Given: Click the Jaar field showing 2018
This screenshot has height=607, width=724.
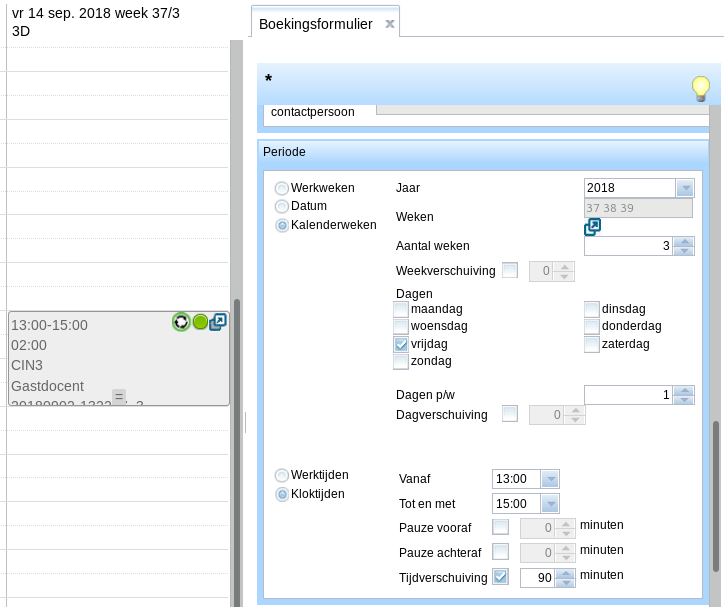Looking at the screenshot, I should coord(630,188).
